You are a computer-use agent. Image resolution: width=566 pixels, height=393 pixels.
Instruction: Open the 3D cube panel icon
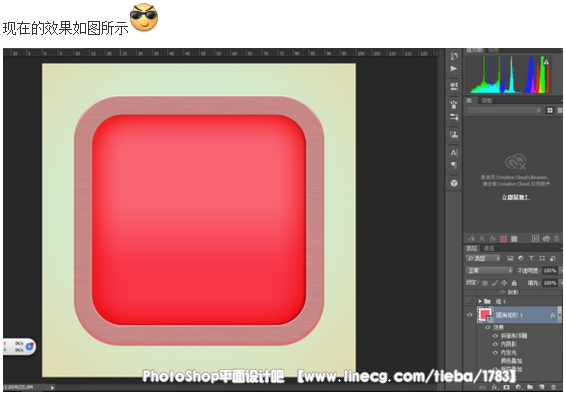(454, 183)
